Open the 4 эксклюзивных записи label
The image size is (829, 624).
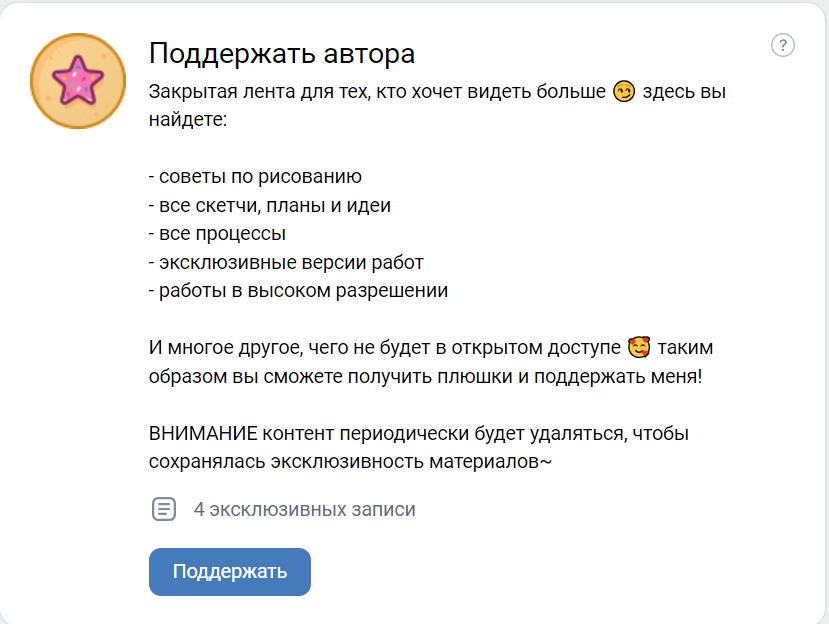pyautogui.click(x=305, y=509)
